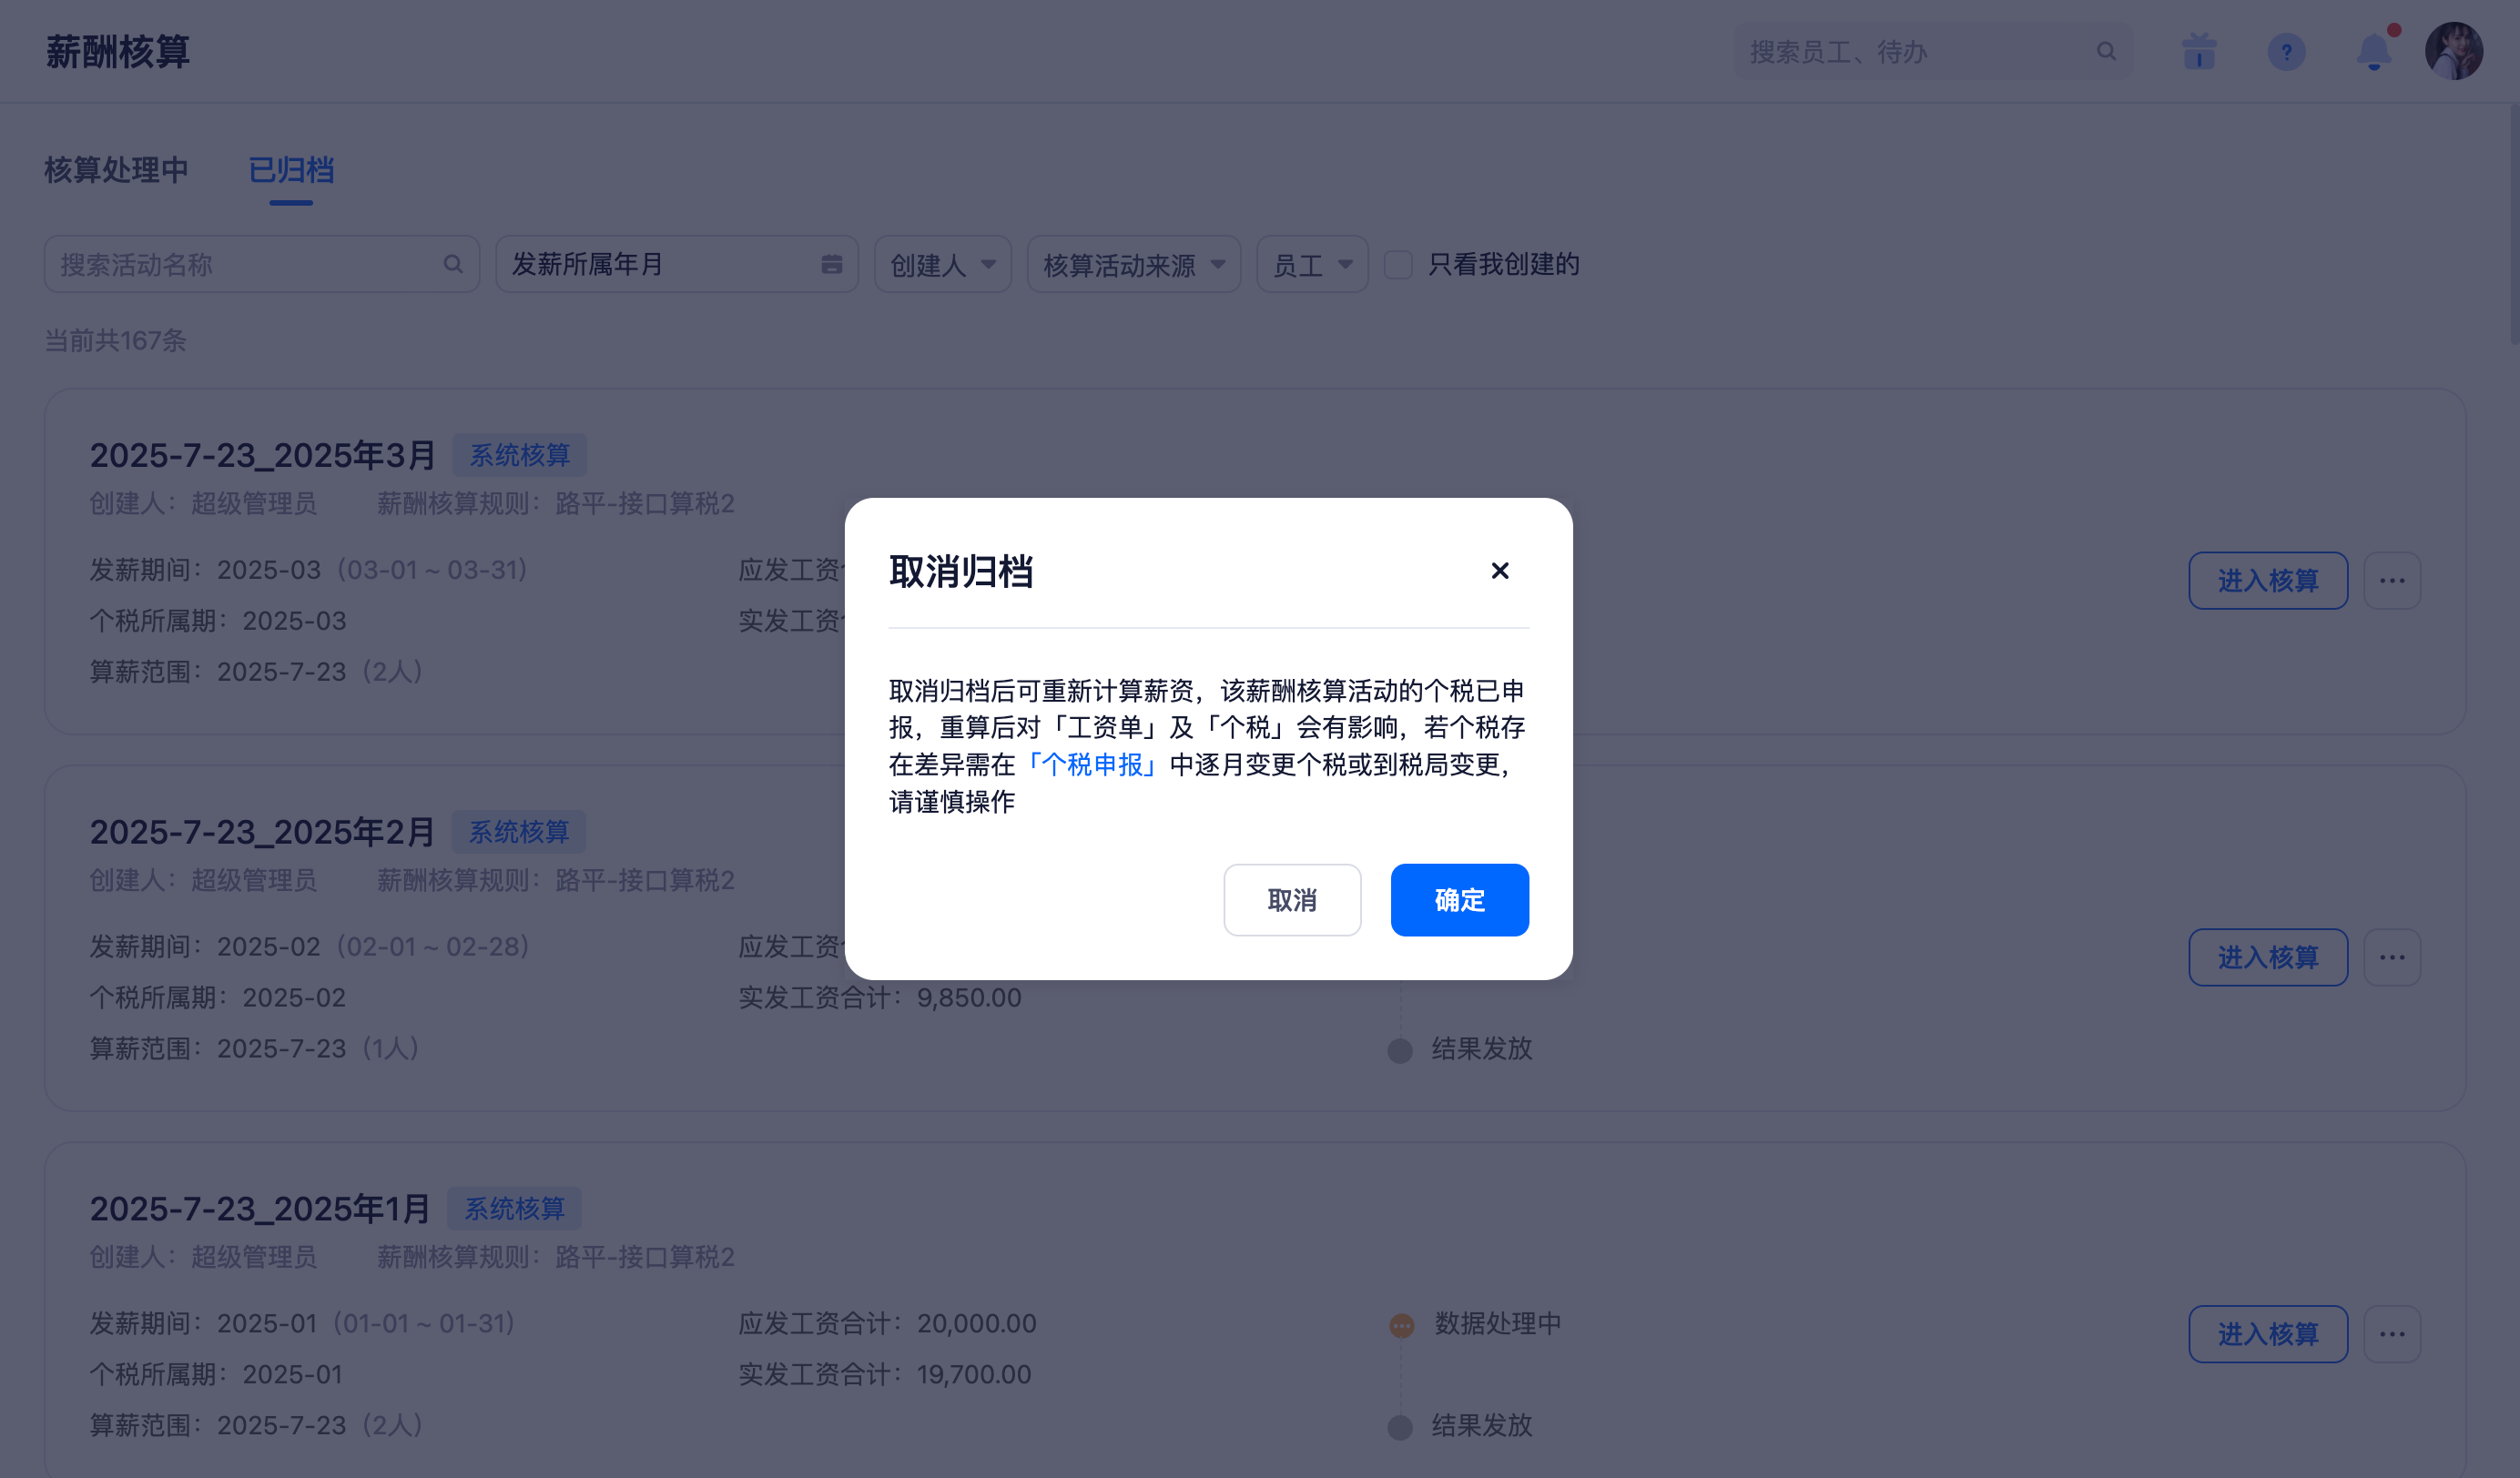Screen dimensions: 2520x1478
Task: Click the top 搜索员工、待办 search box
Action: click(x=1932, y=52)
